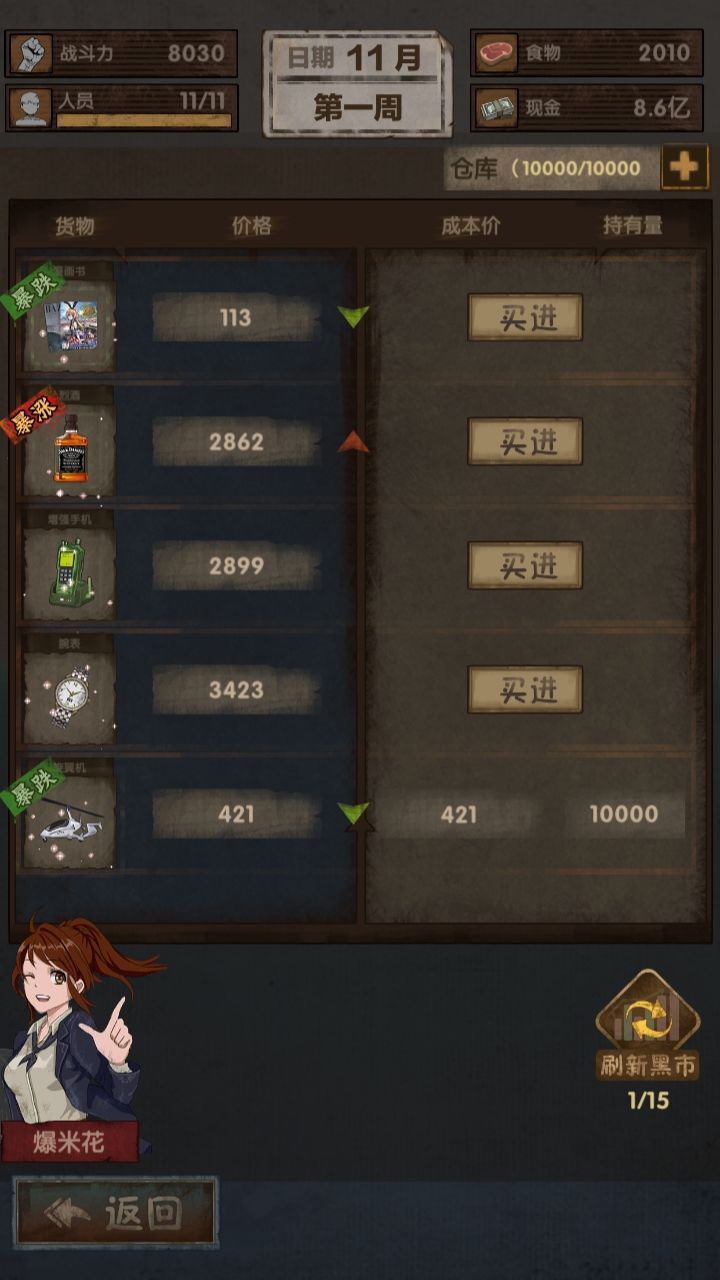Expand warehouse capacity with plus button
Viewport: 720px width, 1280px height.
coord(684,167)
